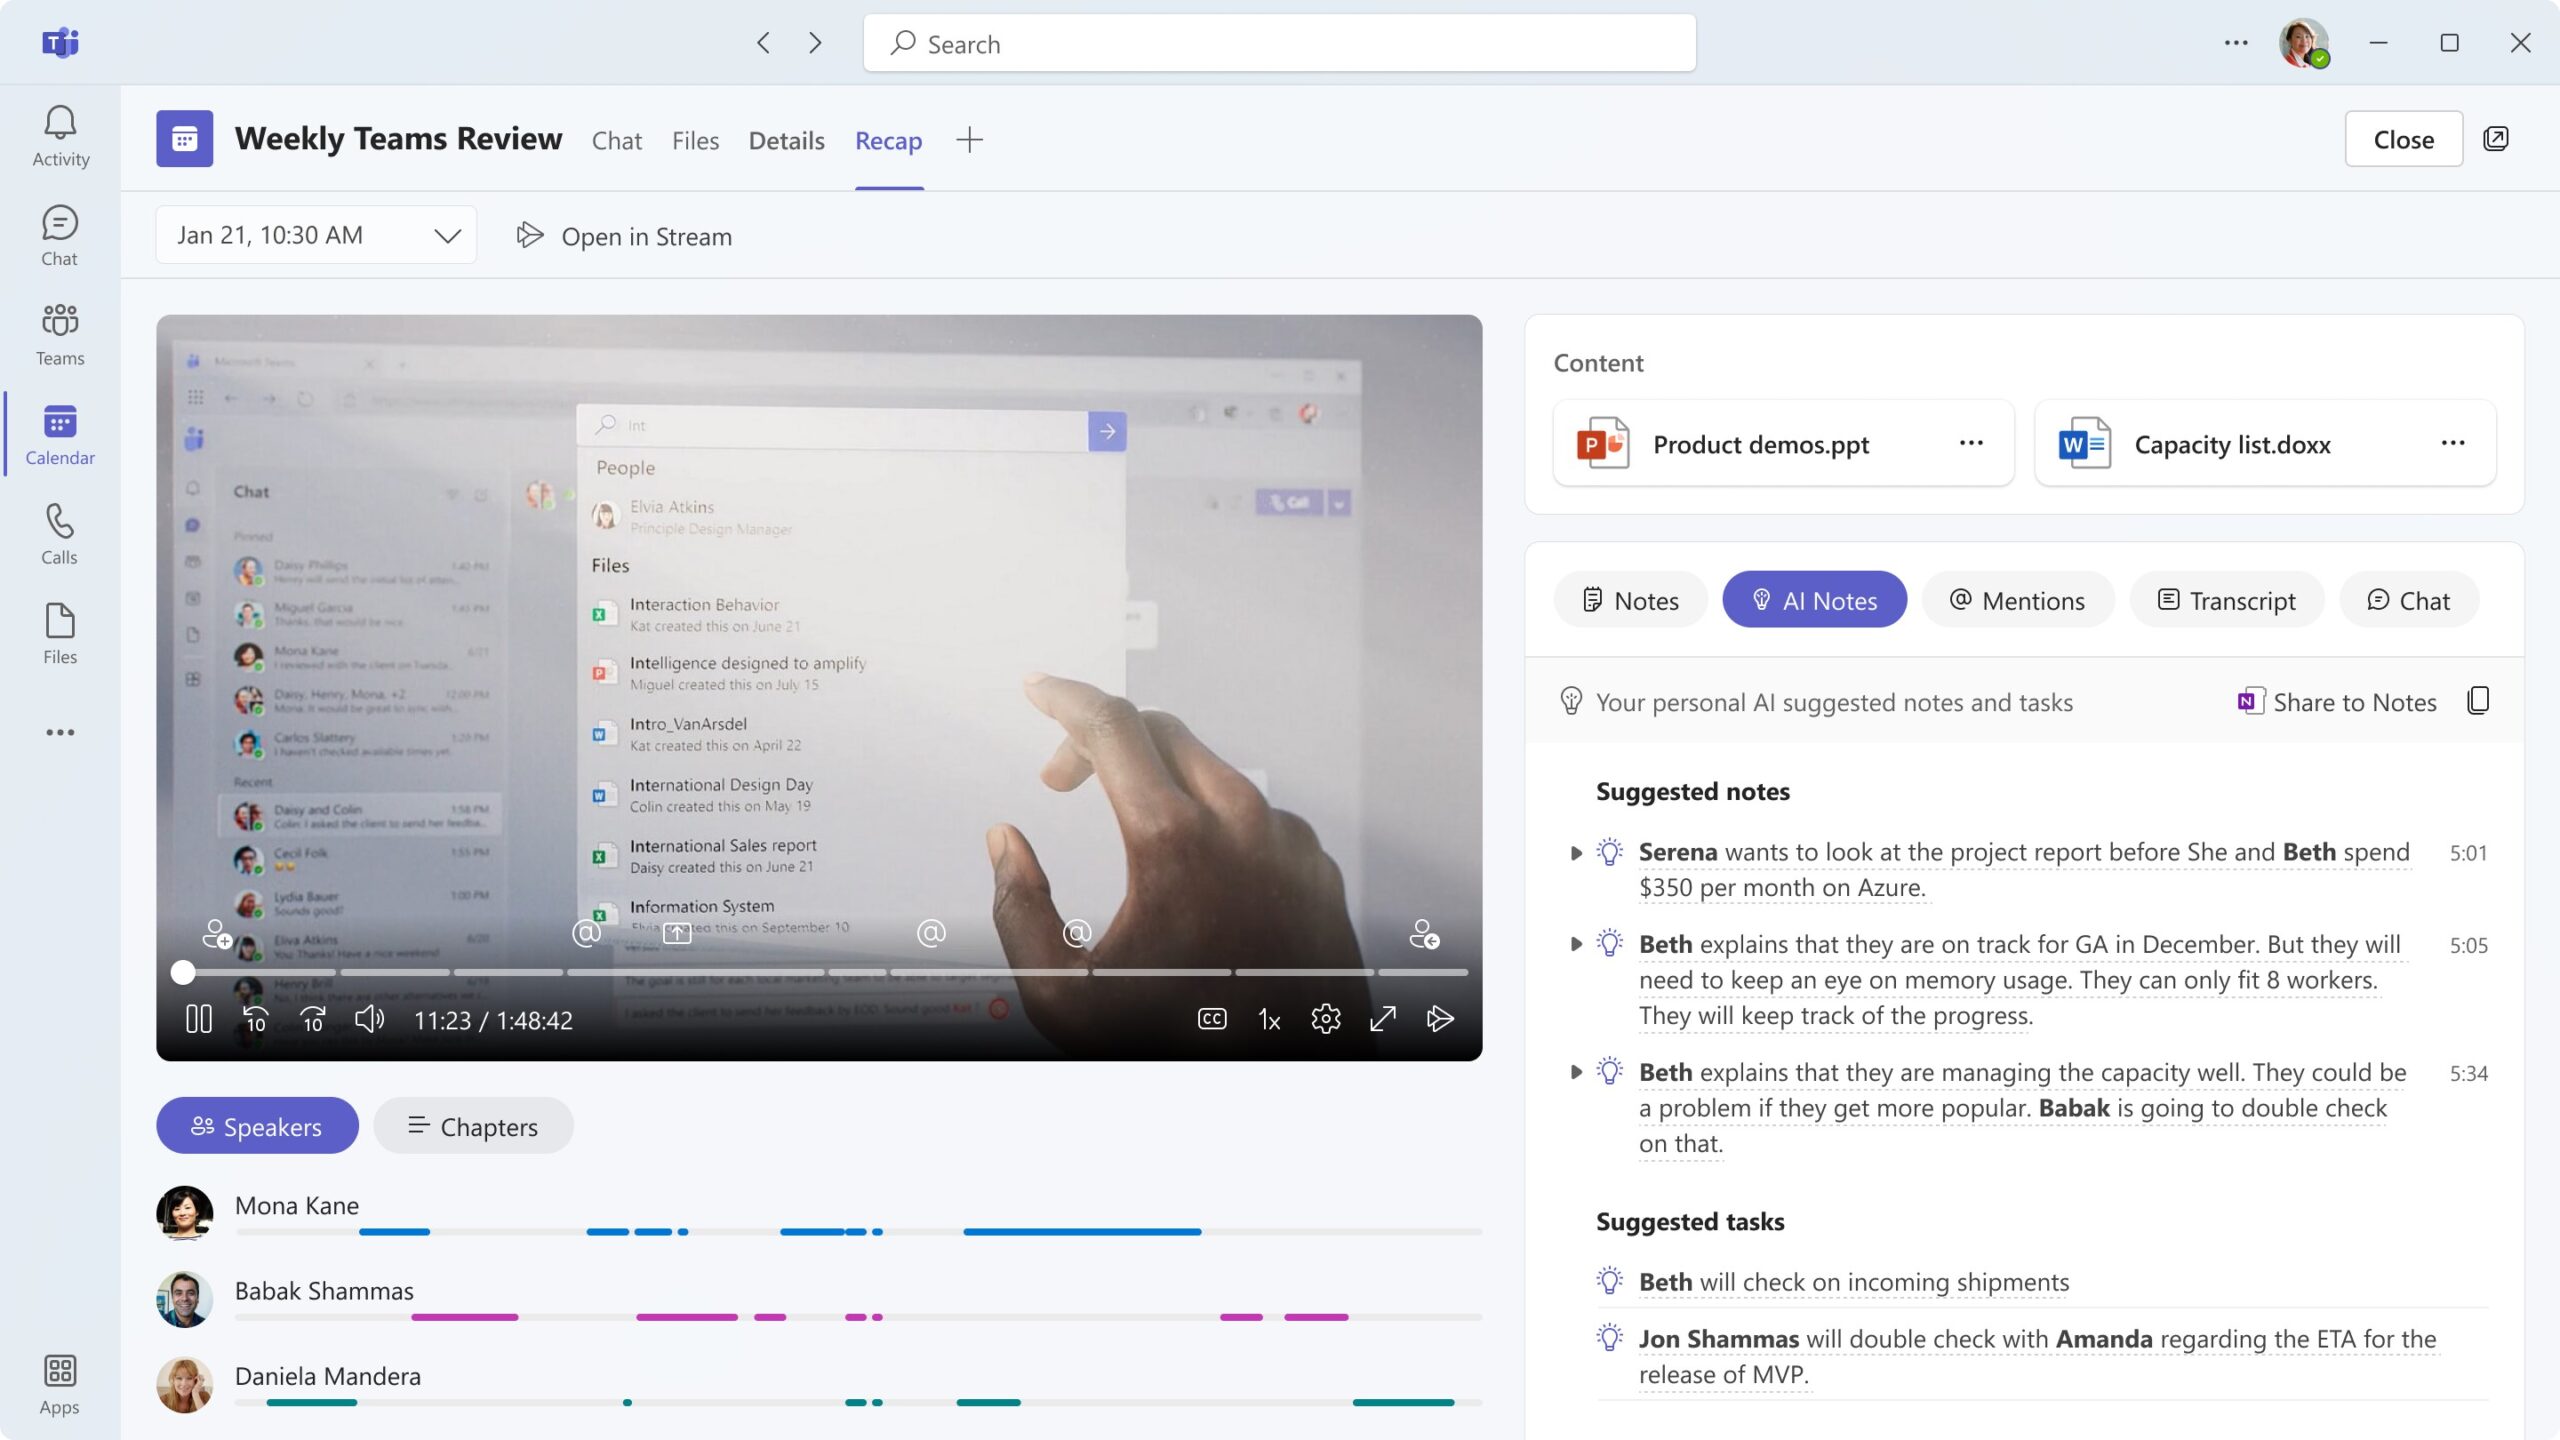This screenshot has width=2560, height=1440.
Task: Expand Beth's GA December note
Action: (x=1574, y=944)
